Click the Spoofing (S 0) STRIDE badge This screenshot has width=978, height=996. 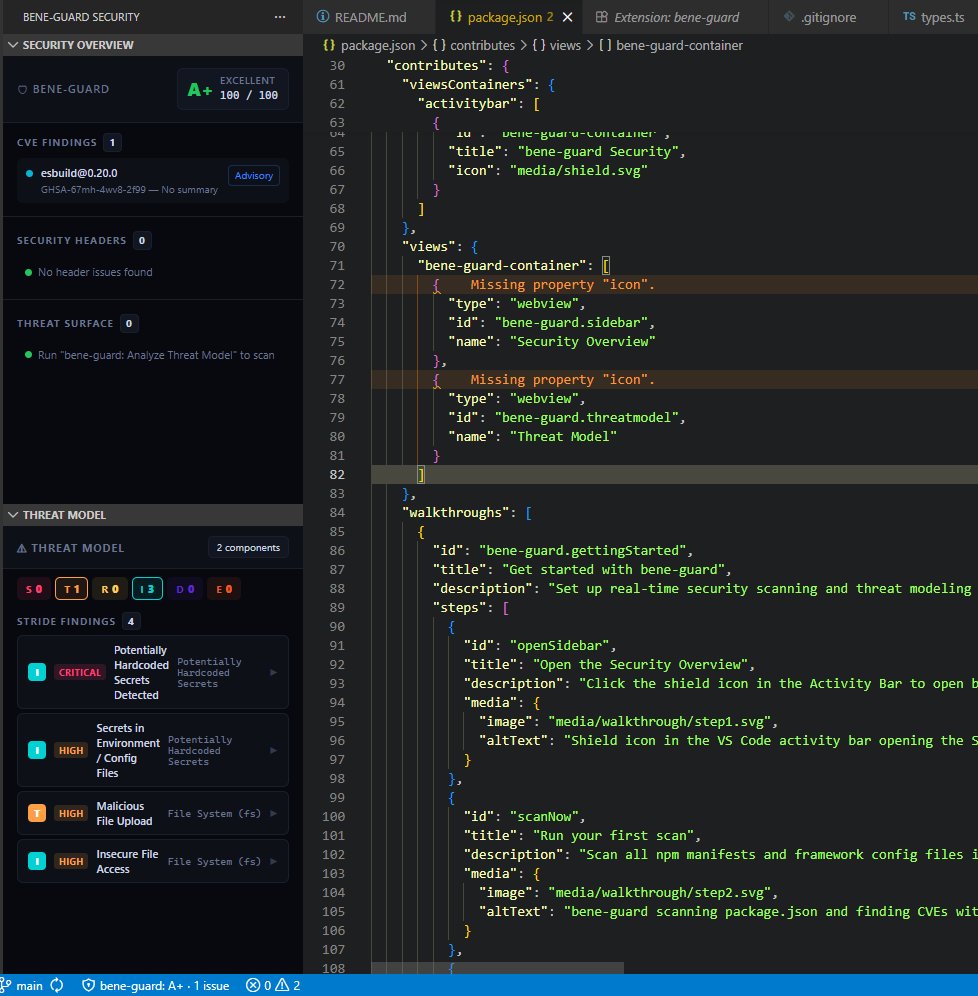(x=33, y=589)
